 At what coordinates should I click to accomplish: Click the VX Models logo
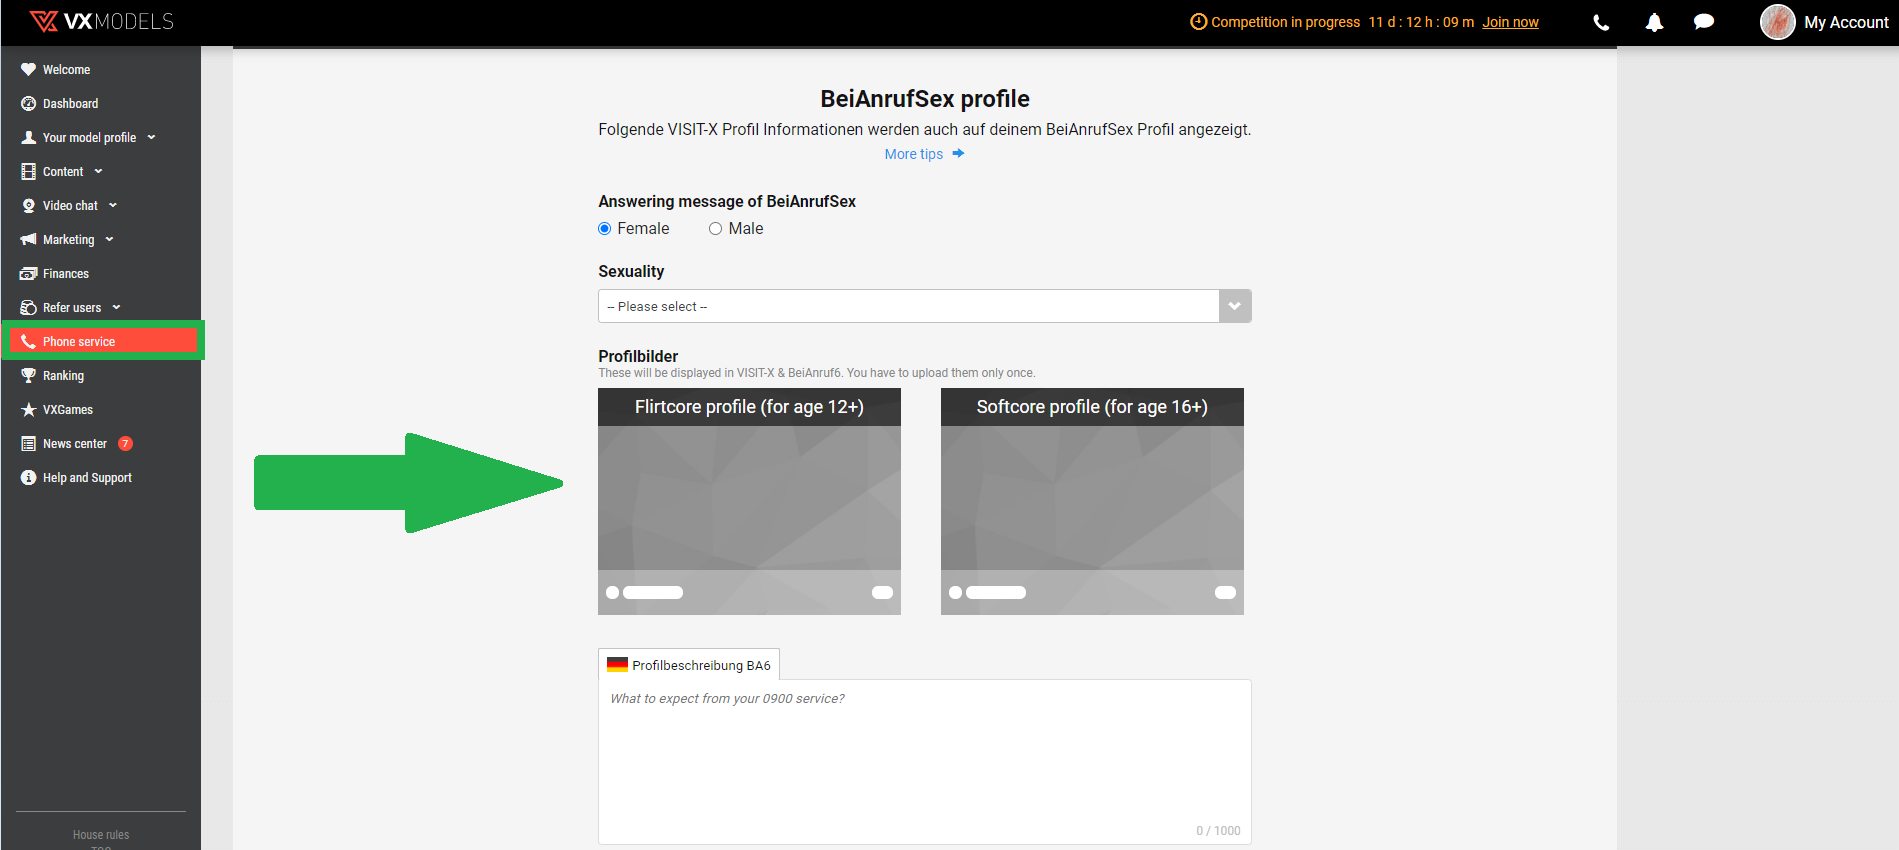[101, 21]
